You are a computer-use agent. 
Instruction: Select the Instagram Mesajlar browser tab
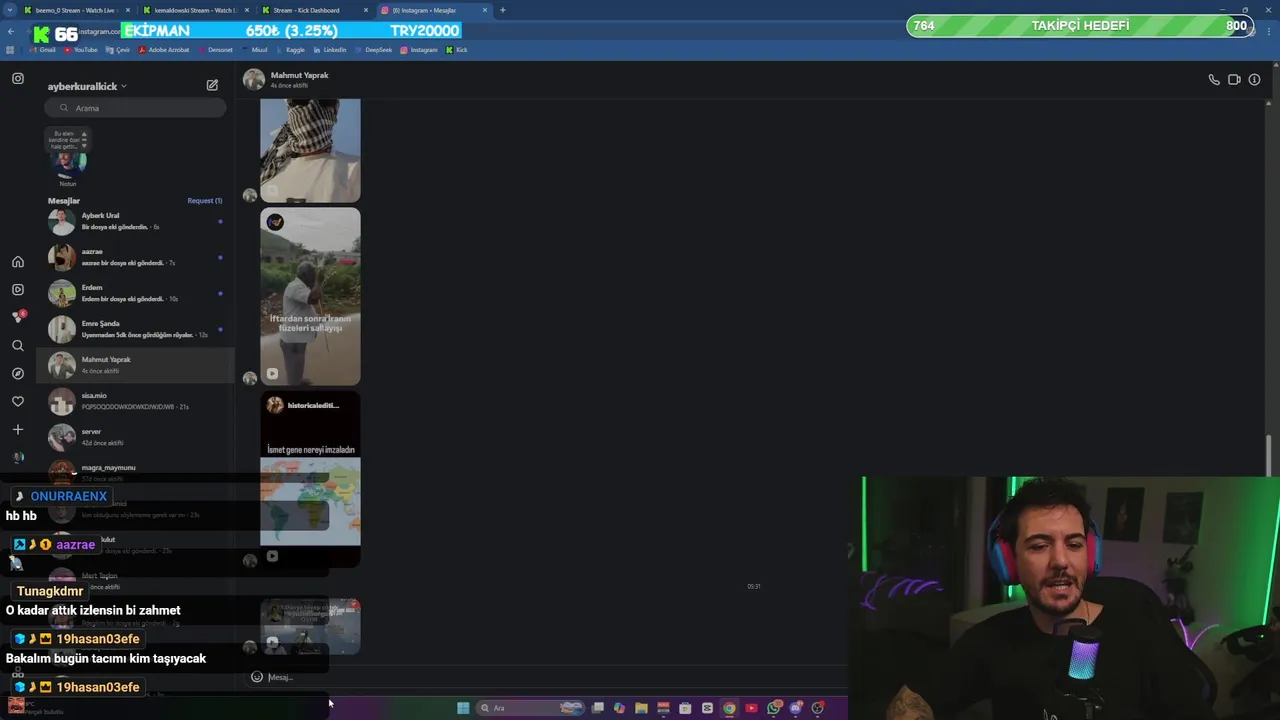(x=433, y=10)
